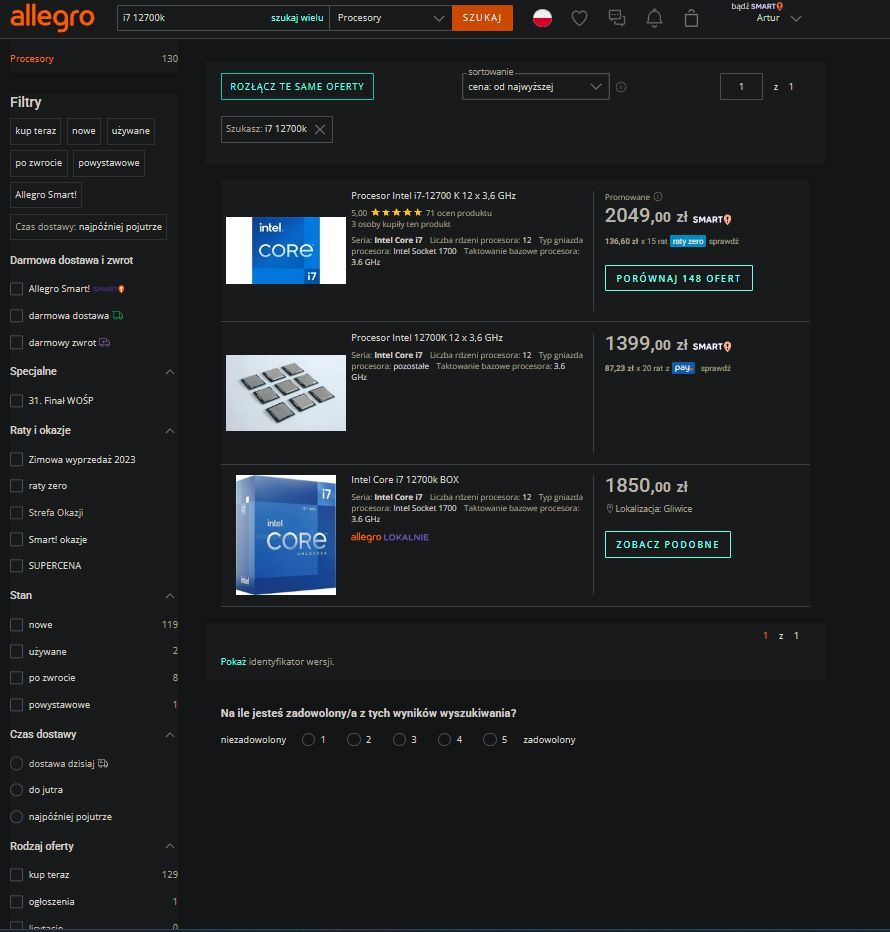Check the 'raty zero' checkbox
Screen dimensions: 890x932
tap(17, 486)
